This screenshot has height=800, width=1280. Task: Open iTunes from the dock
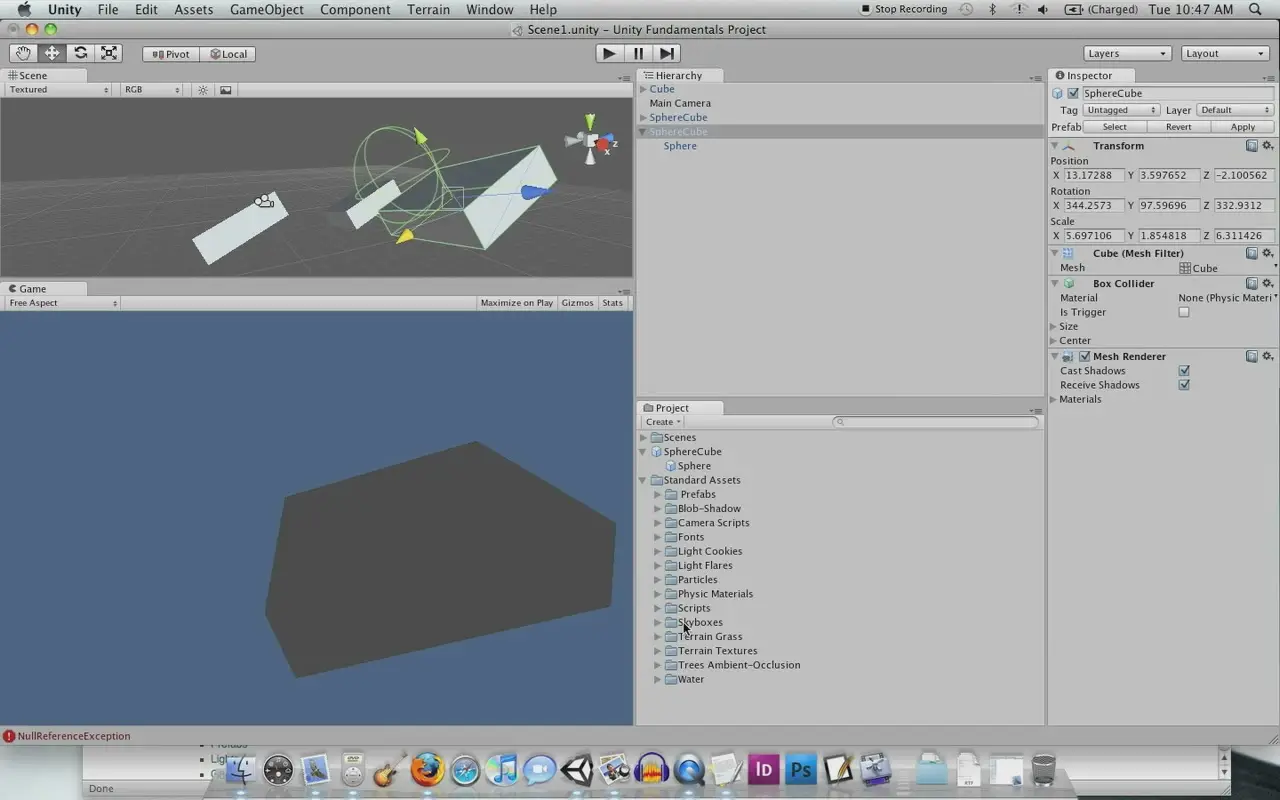click(502, 769)
